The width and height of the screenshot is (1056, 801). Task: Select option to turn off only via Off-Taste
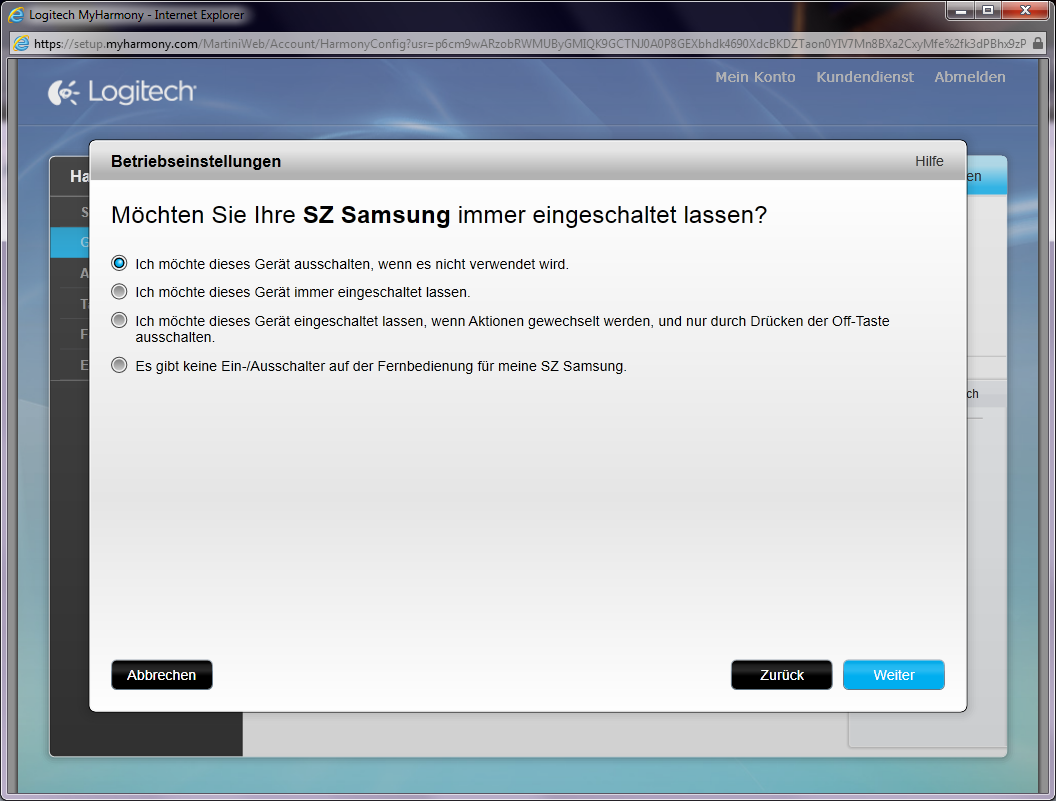119,321
